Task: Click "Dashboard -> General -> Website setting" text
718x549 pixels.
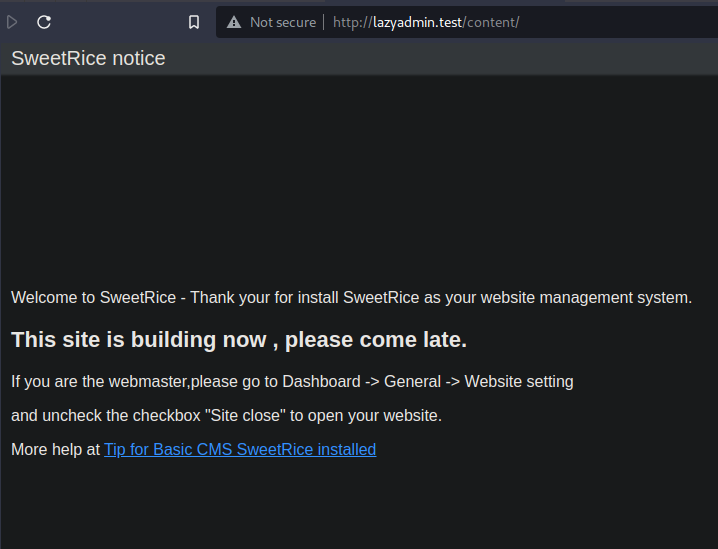Action: [428, 381]
